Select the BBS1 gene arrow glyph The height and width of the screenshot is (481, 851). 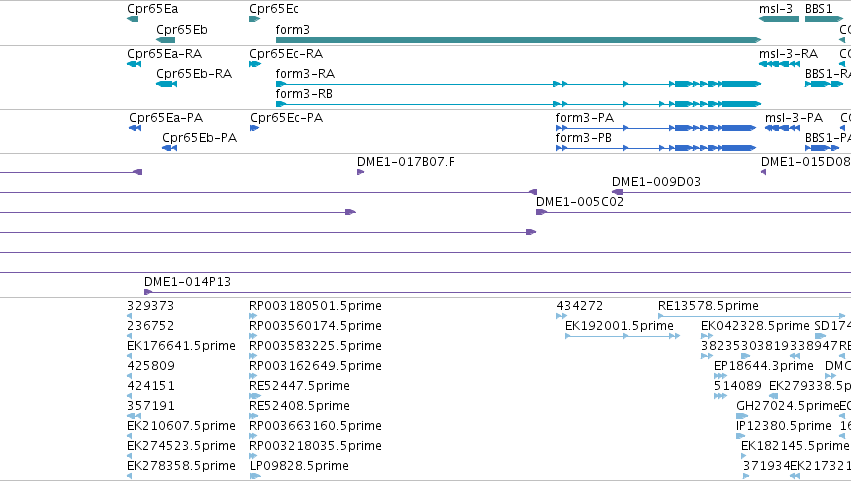click(x=824, y=19)
